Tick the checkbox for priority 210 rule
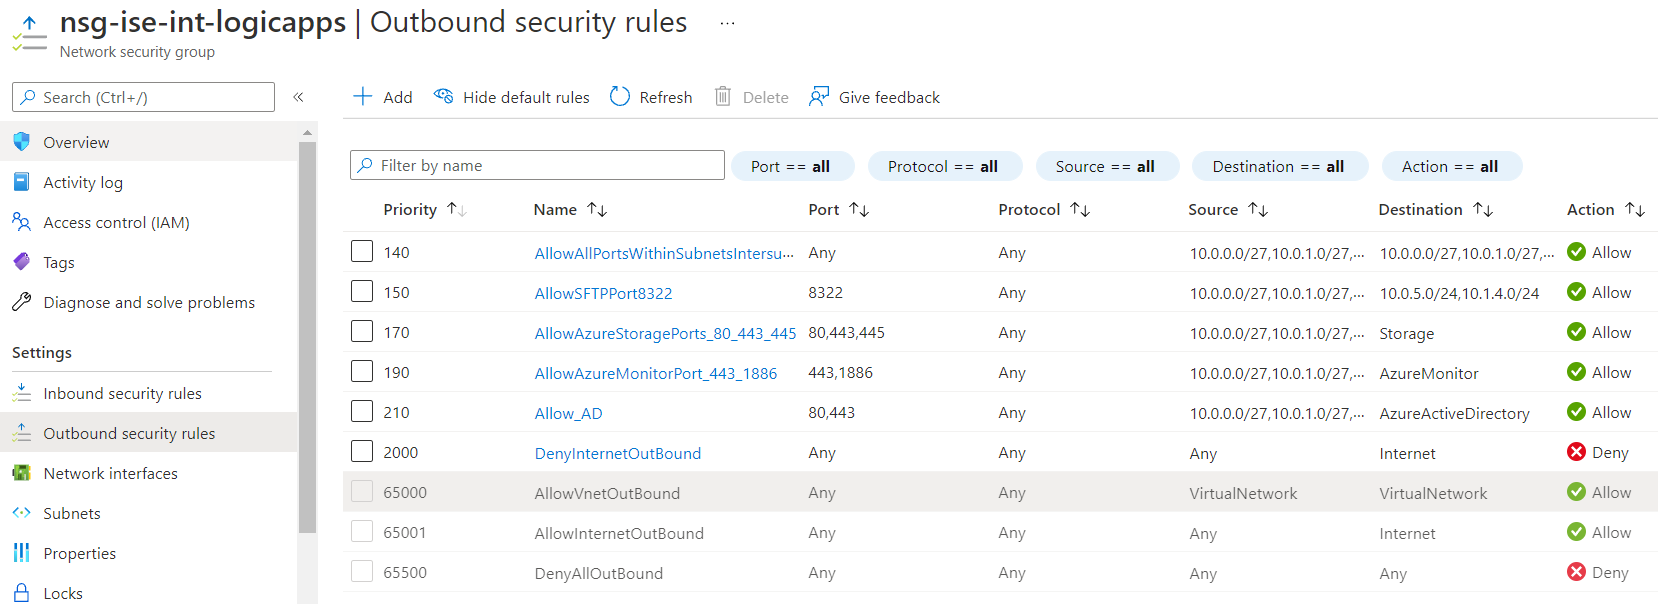The width and height of the screenshot is (1658, 604). (362, 411)
